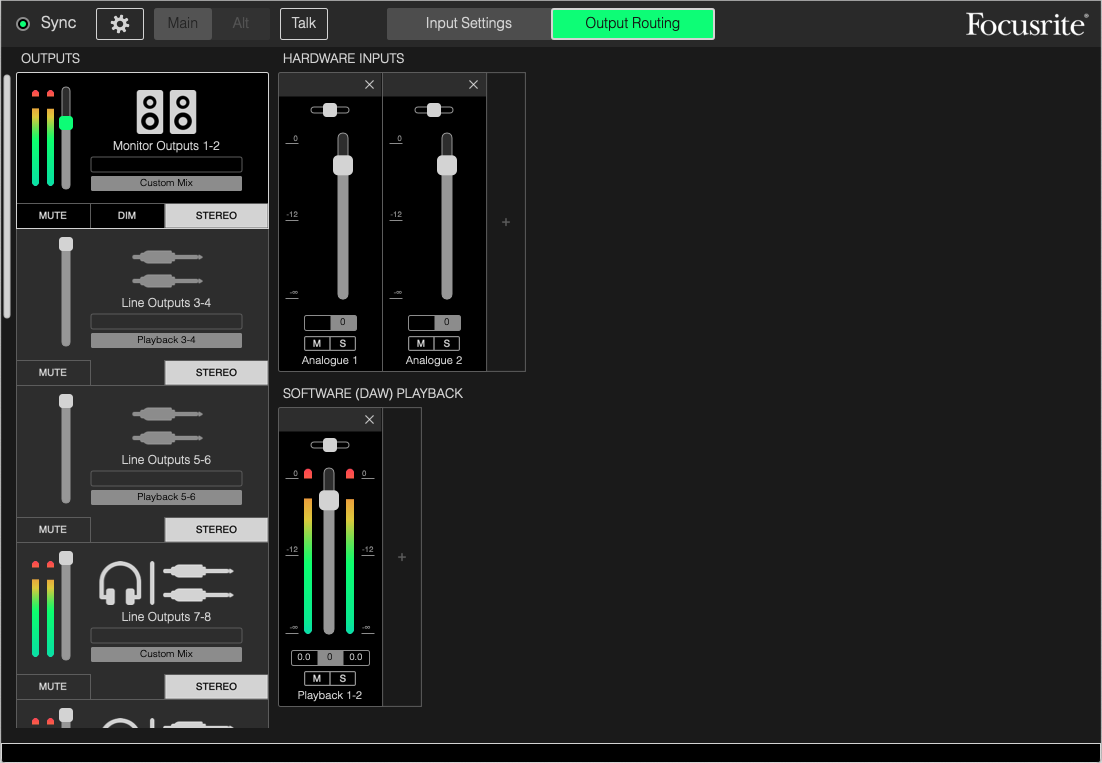Click the jack connector icons on Line Outputs 5-6

click(x=166, y=419)
